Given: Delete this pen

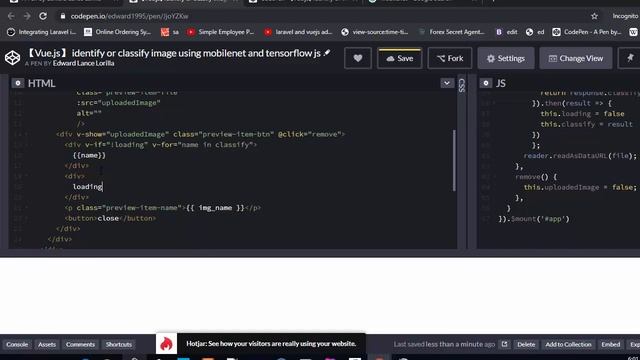Looking at the screenshot, I should 526,344.
